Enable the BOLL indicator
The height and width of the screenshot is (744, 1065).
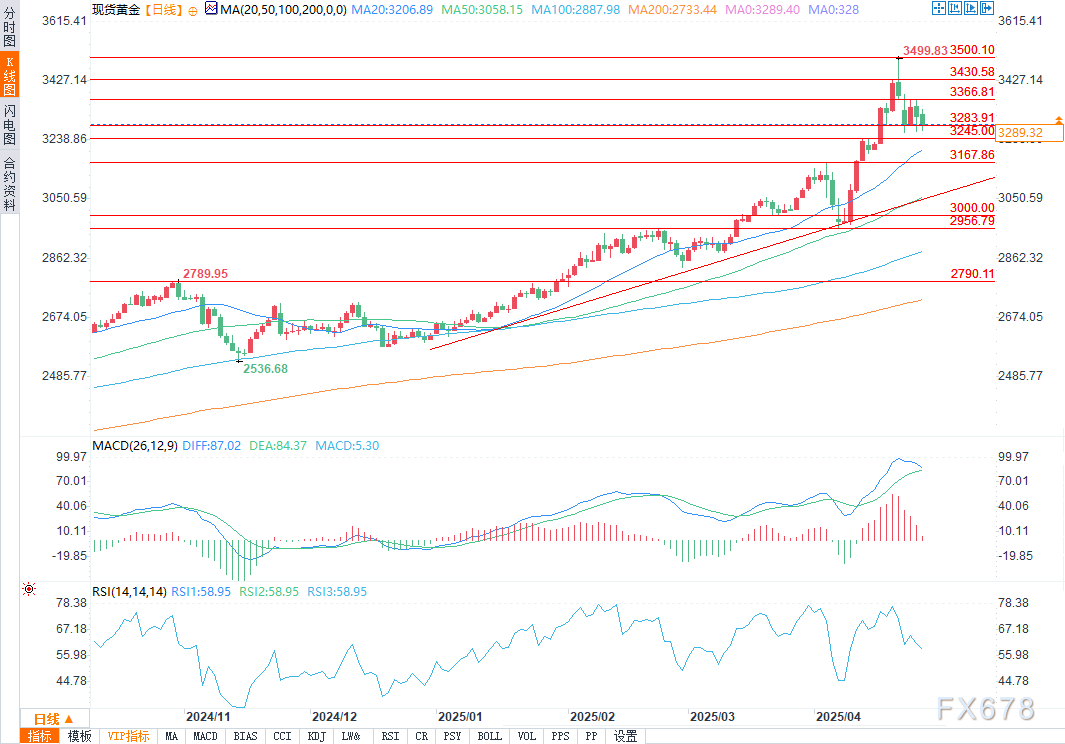(x=489, y=736)
